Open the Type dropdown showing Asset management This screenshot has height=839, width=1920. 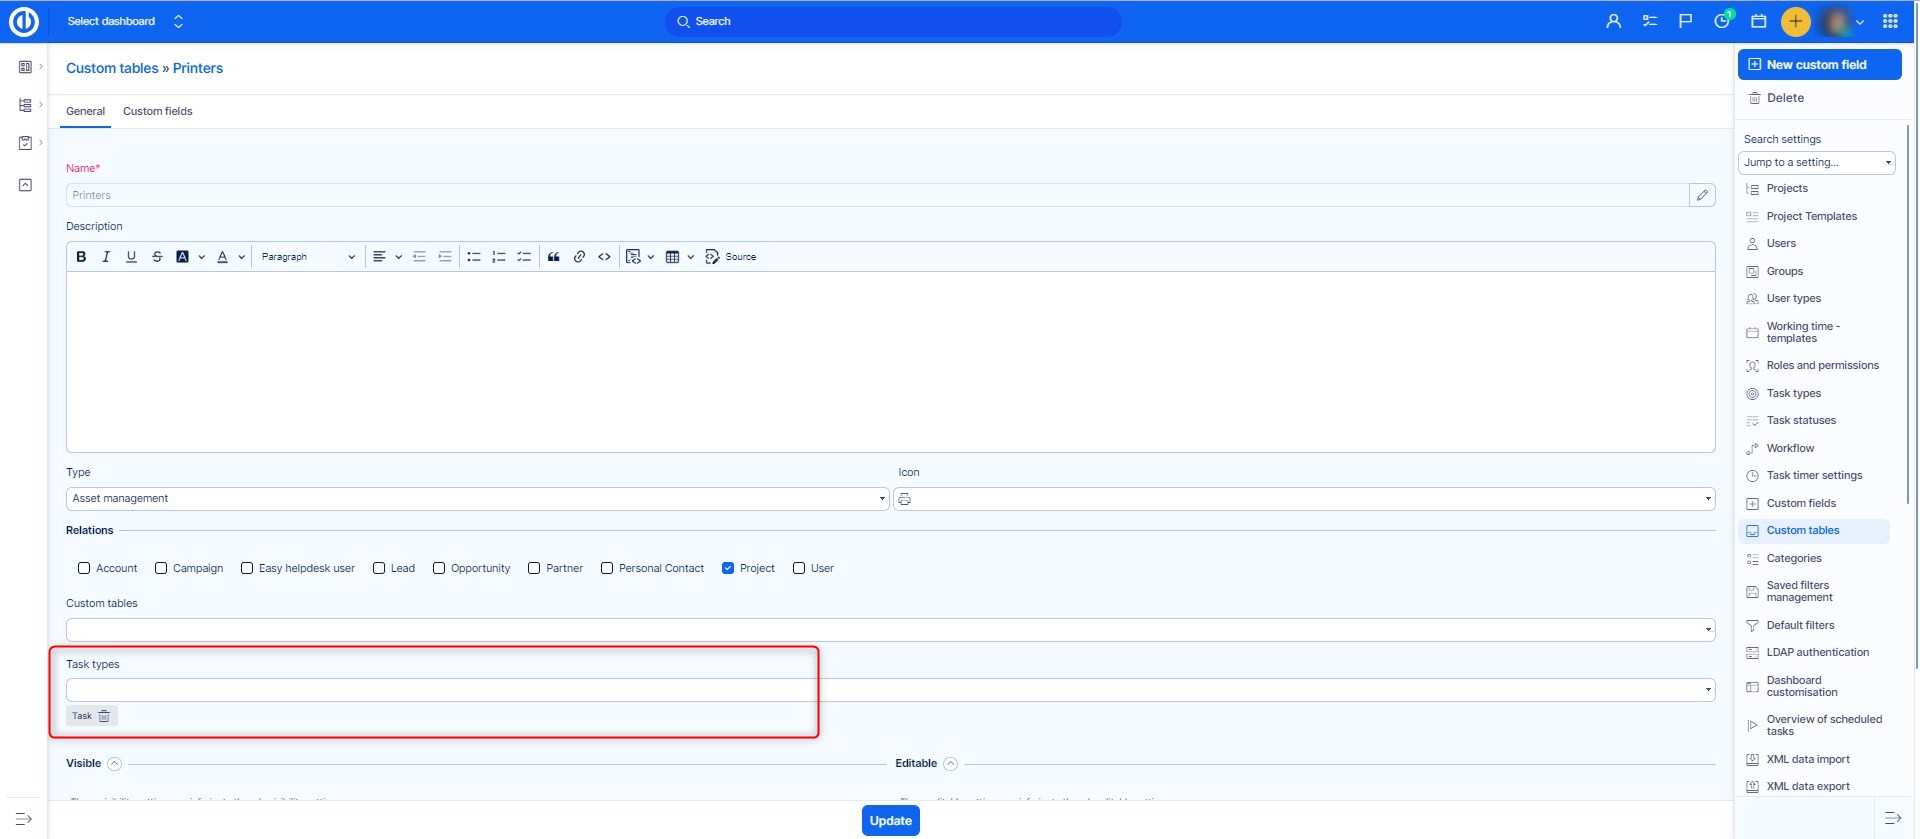tap(477, 499)
